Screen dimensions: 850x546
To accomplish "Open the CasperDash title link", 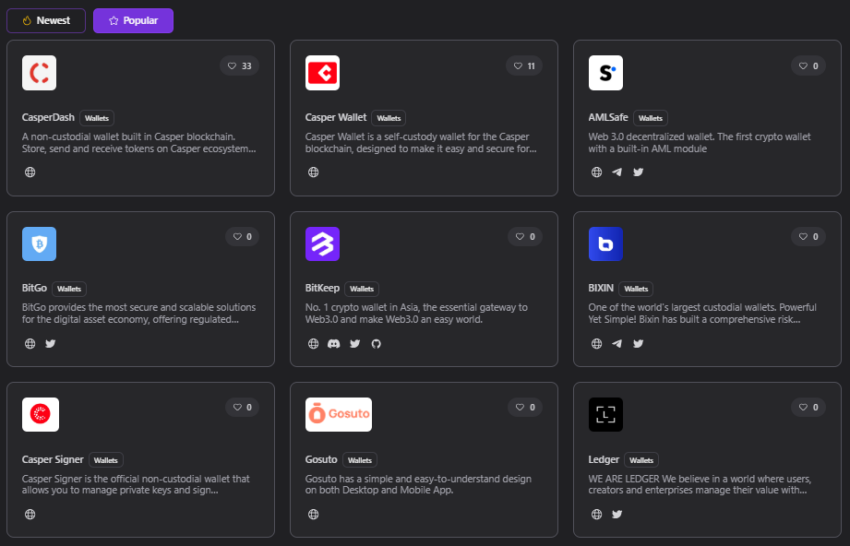I will click(x=48, y=118).
